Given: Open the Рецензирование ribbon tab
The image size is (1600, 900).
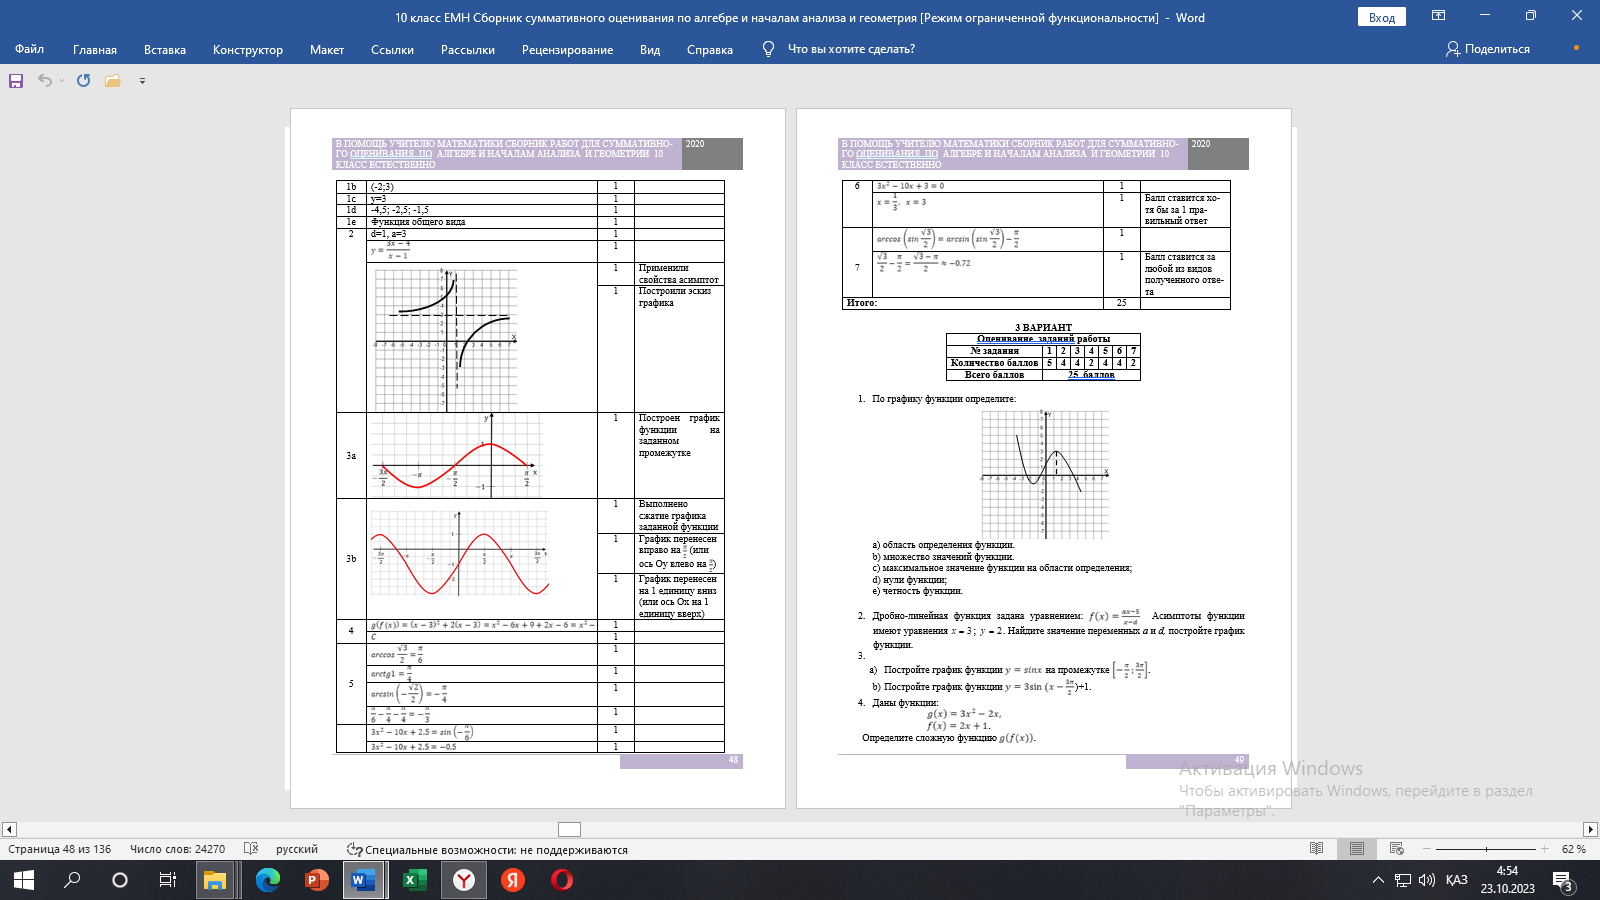Looking at the screenshot, I should point(567,49).
